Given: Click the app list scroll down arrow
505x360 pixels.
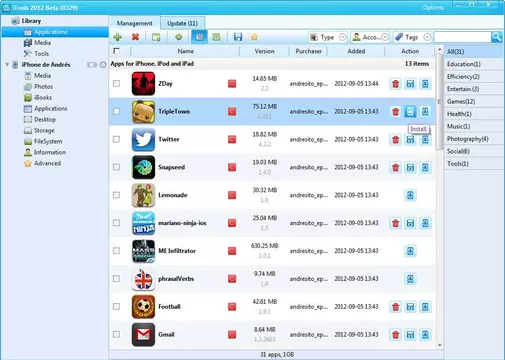Looking at the screenshot, I should point(440,345).
